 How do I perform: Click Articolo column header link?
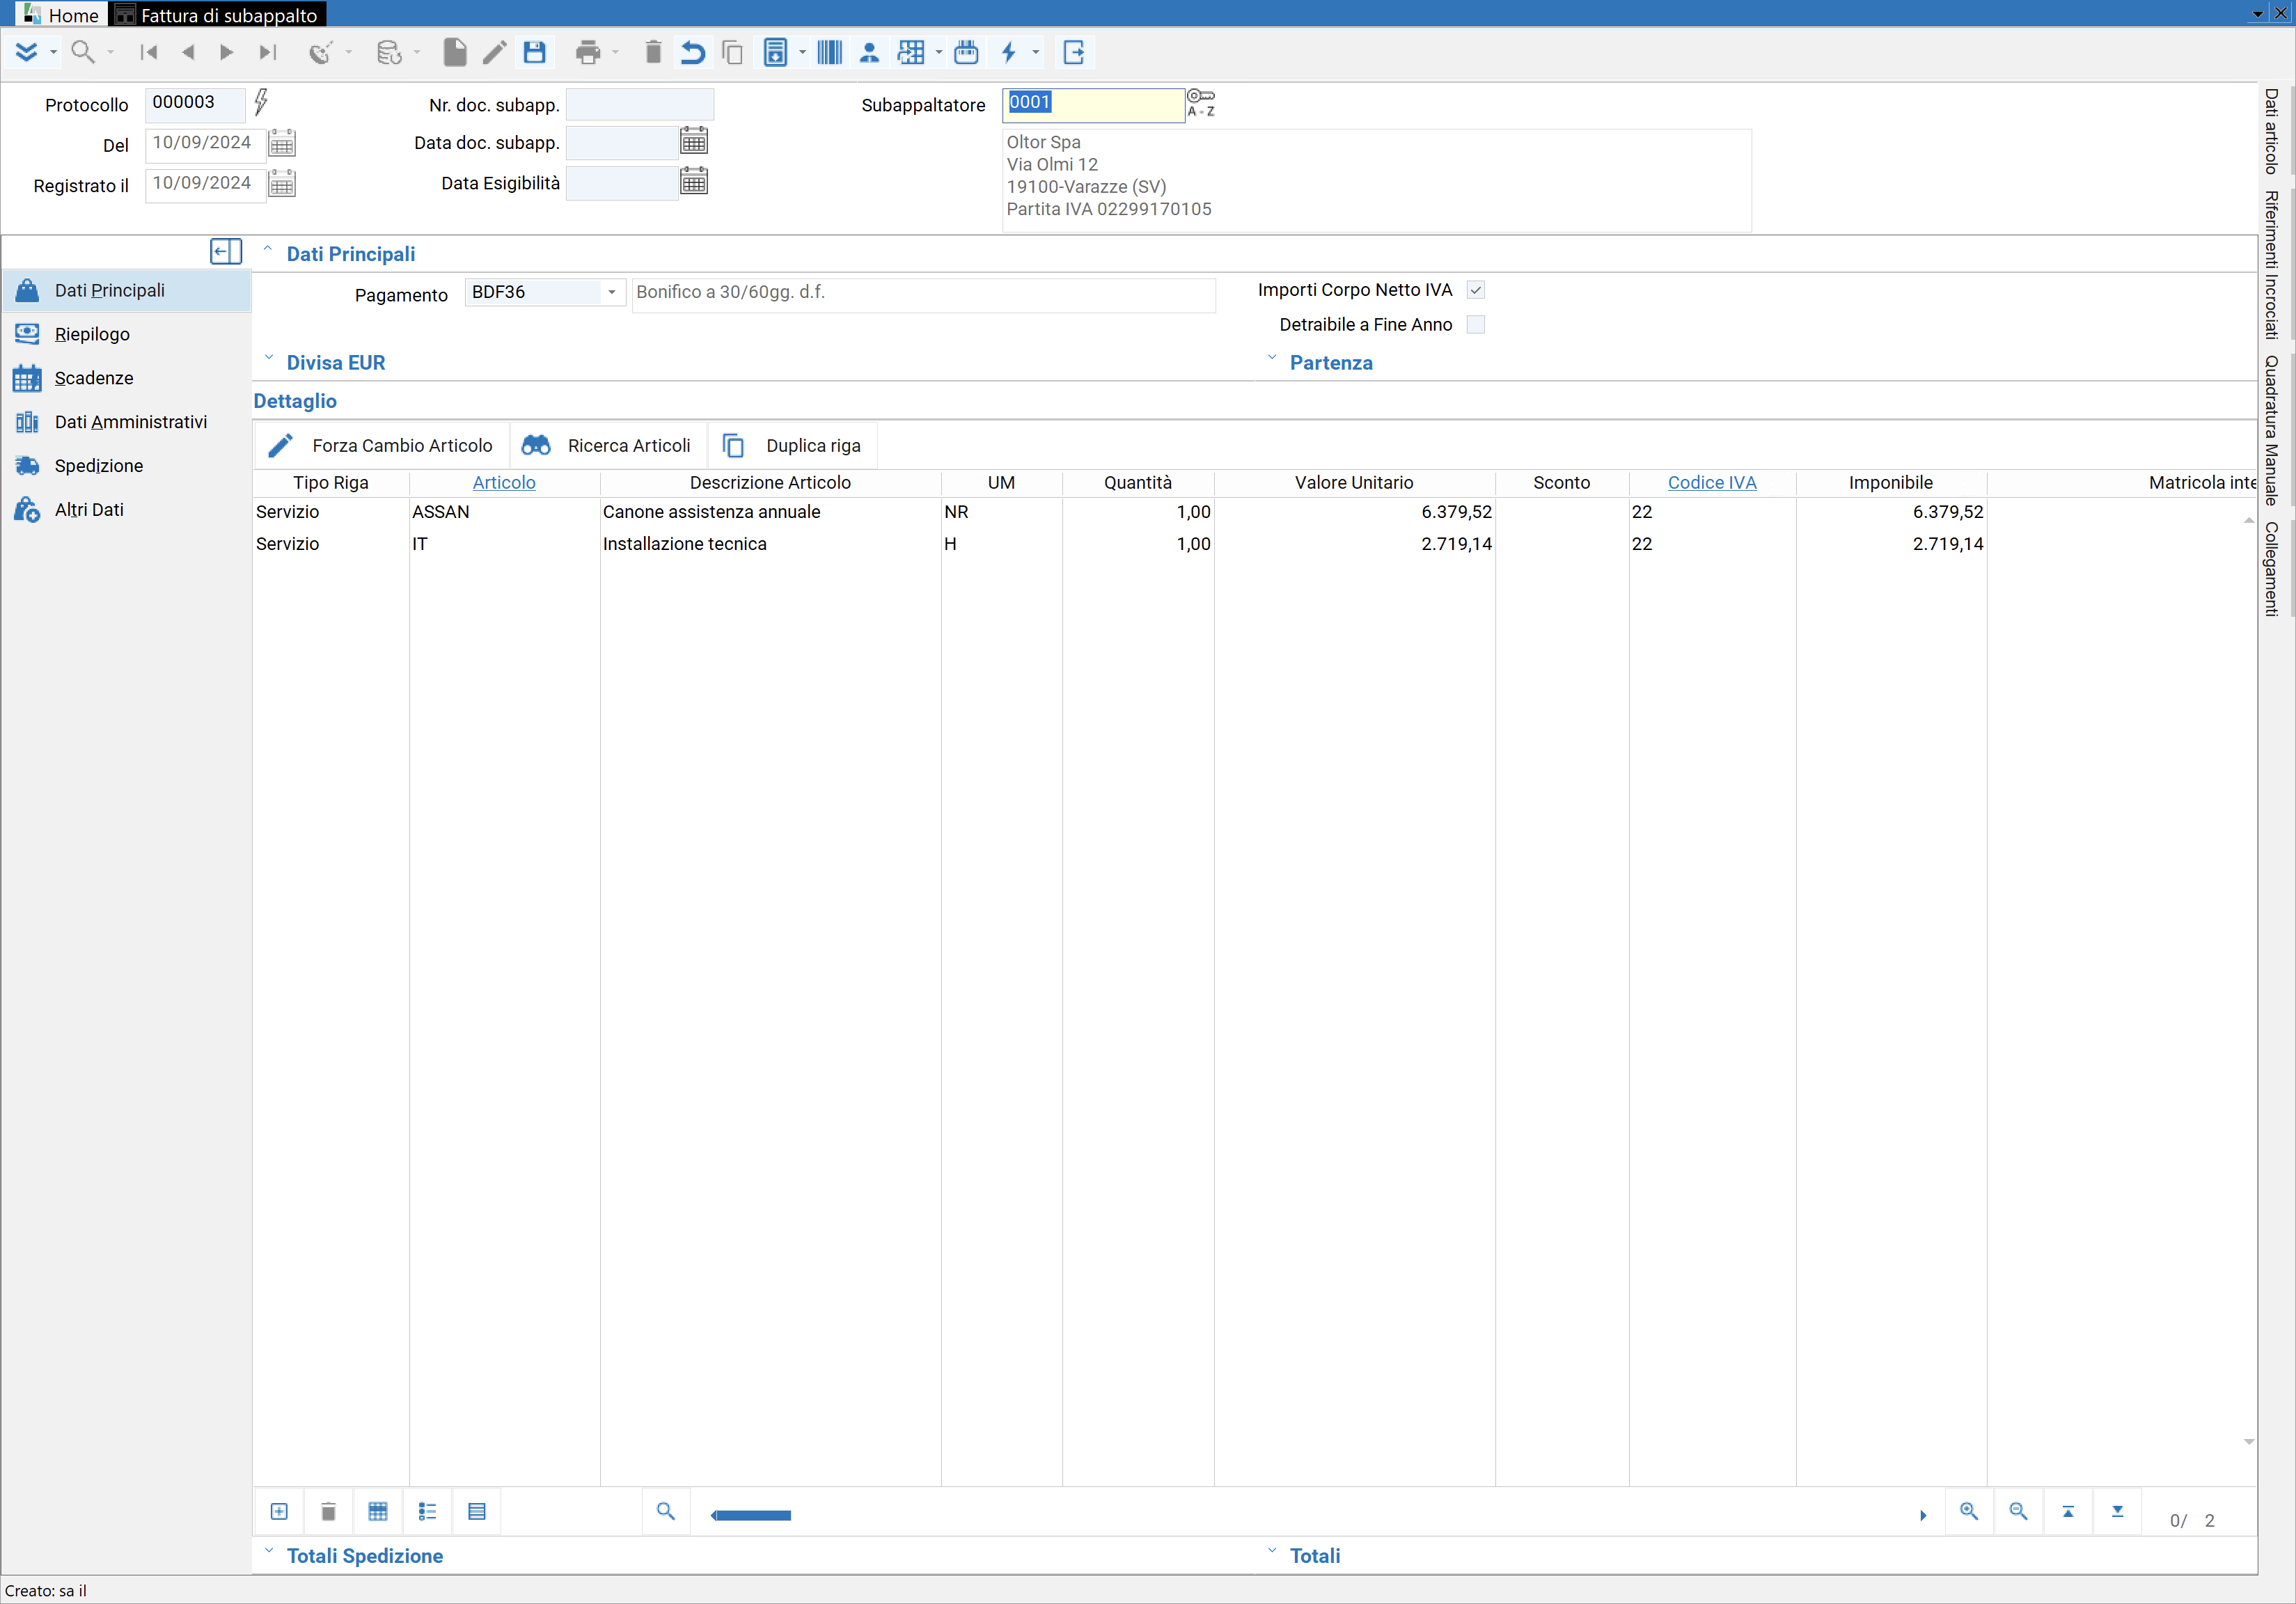504,483
